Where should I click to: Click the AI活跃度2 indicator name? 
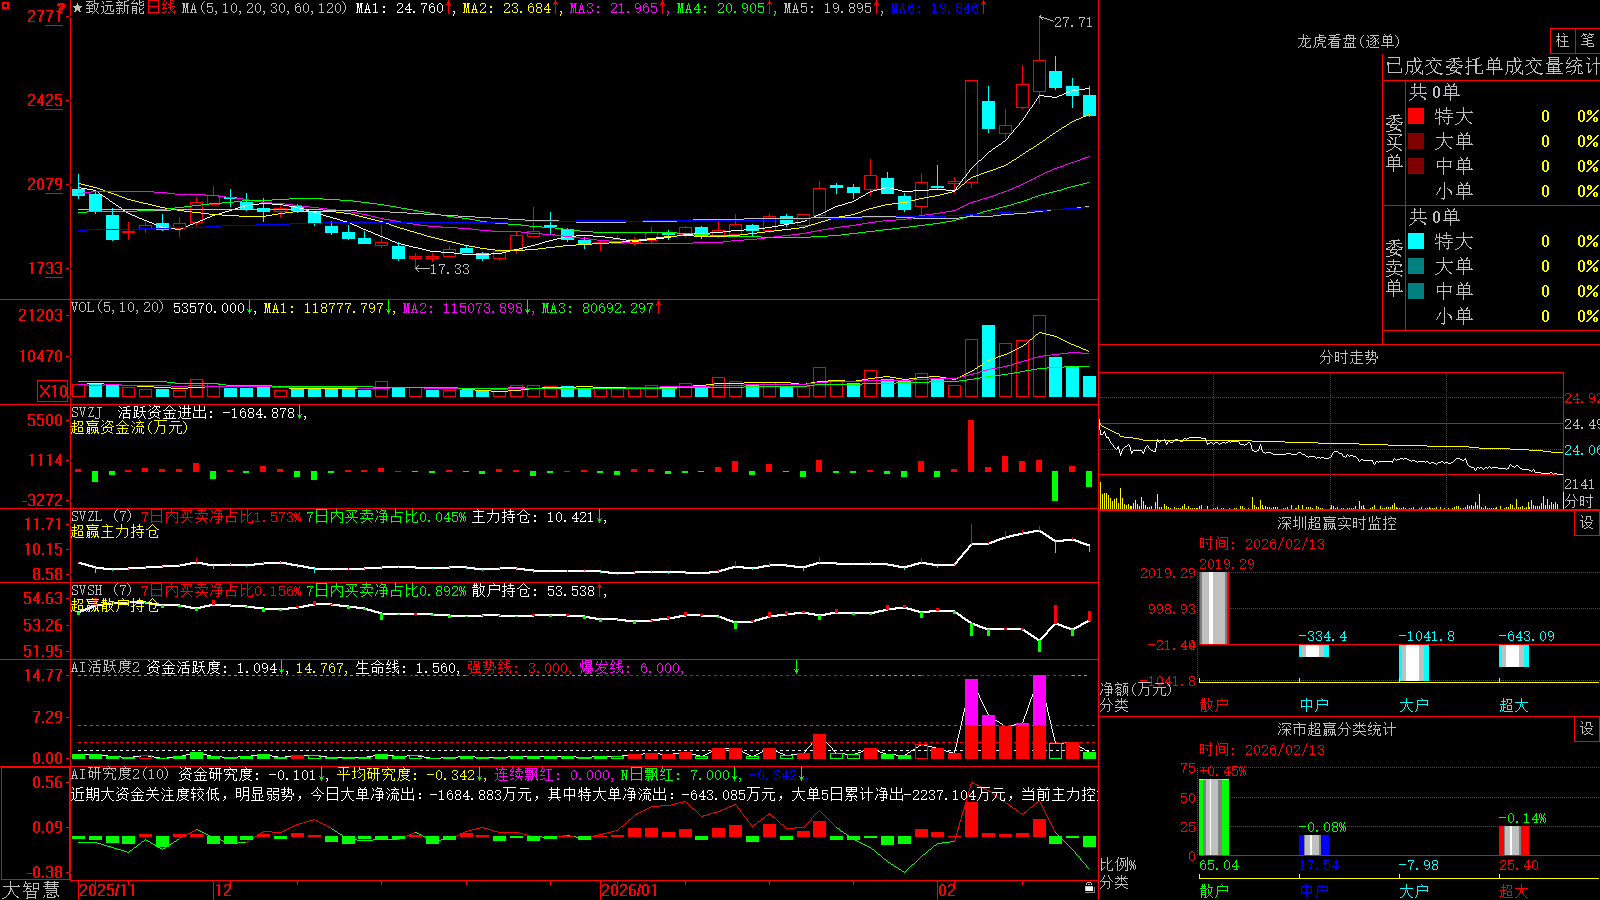click(106, 667)
